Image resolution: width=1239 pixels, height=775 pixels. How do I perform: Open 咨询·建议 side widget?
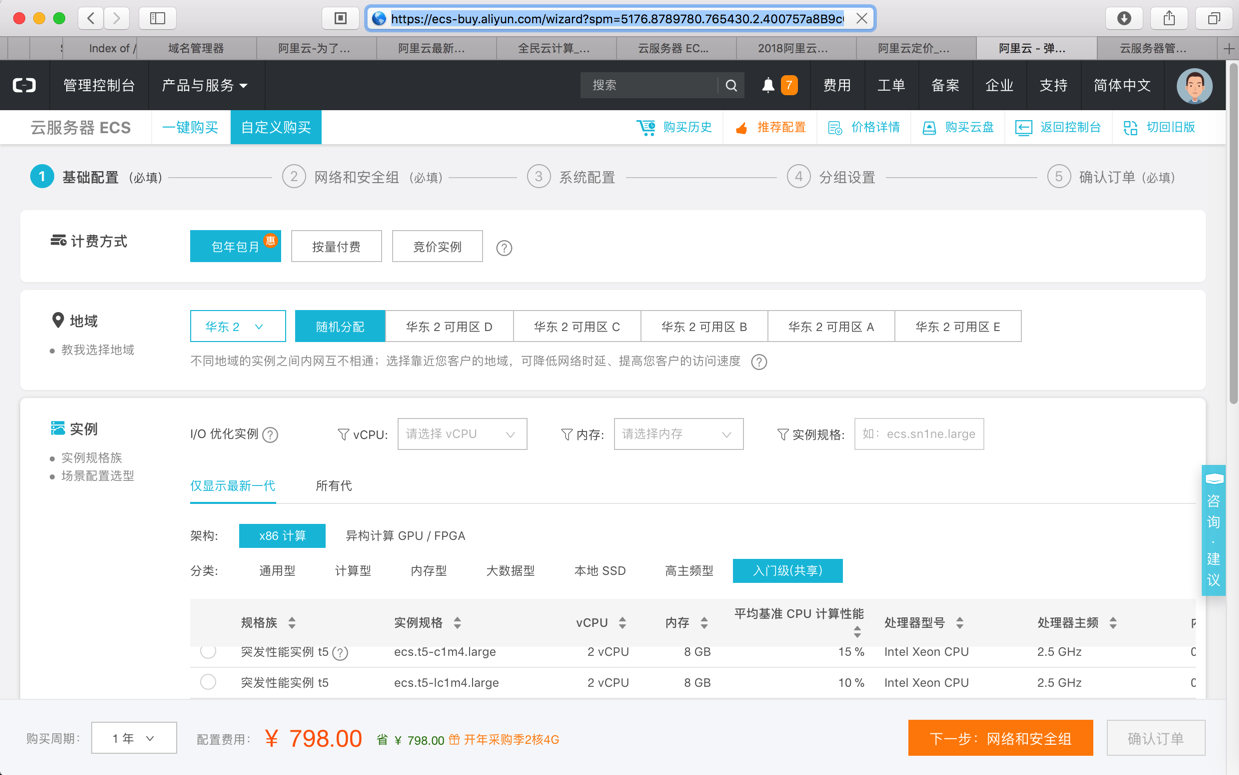click(x=1213, y=530)
